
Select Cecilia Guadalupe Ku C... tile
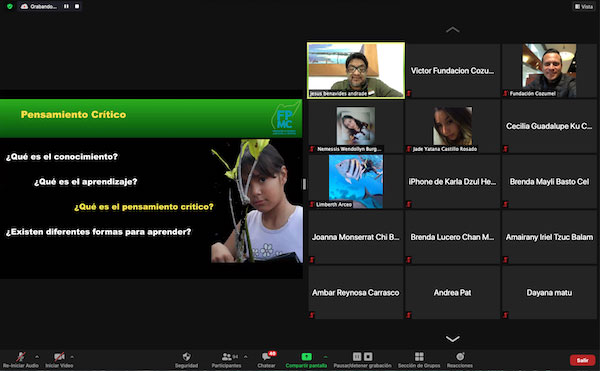pyautogui.click(x=549, y=126)
